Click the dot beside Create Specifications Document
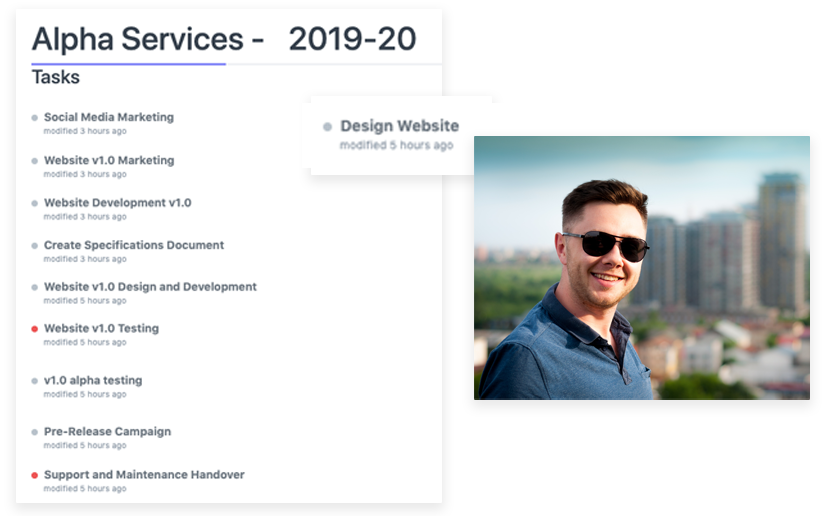Image resolution: width=826 pixels, height=516 pixels. click(35, 246)
